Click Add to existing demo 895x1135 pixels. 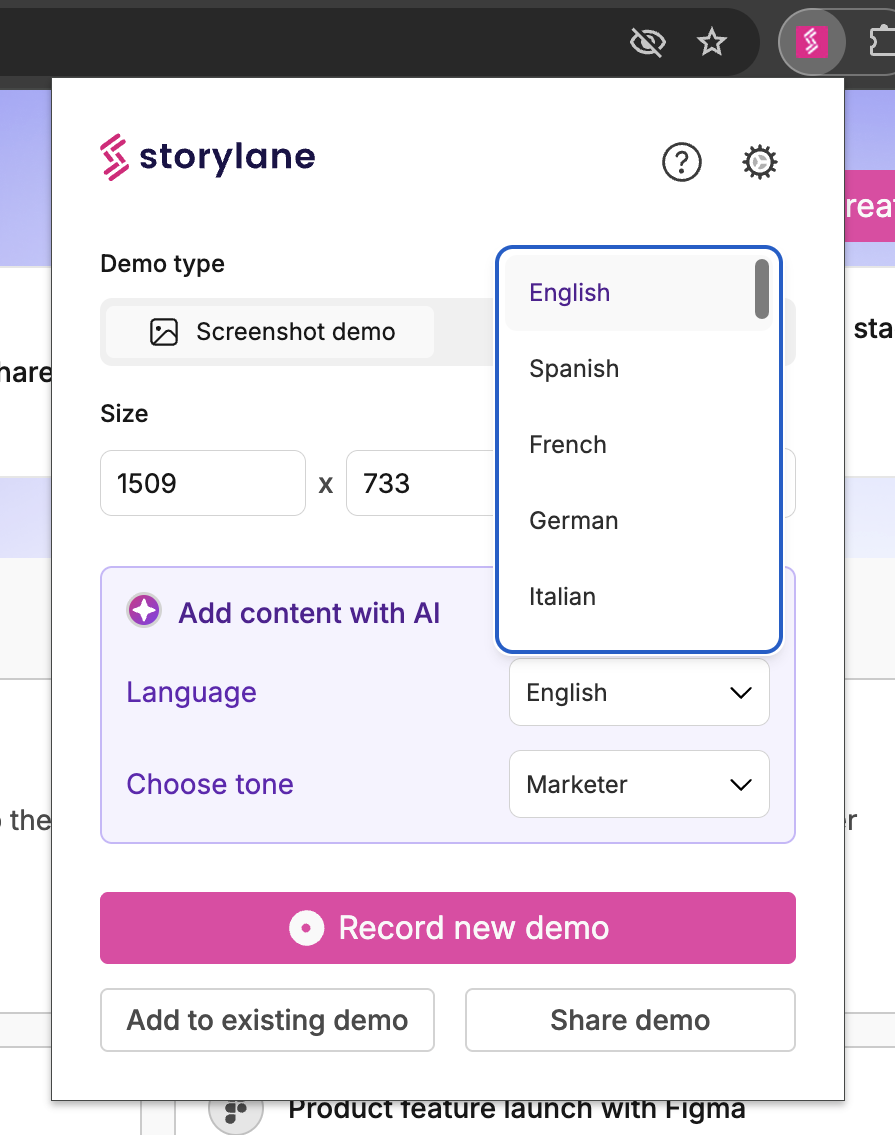click(x=267, y=1020)
